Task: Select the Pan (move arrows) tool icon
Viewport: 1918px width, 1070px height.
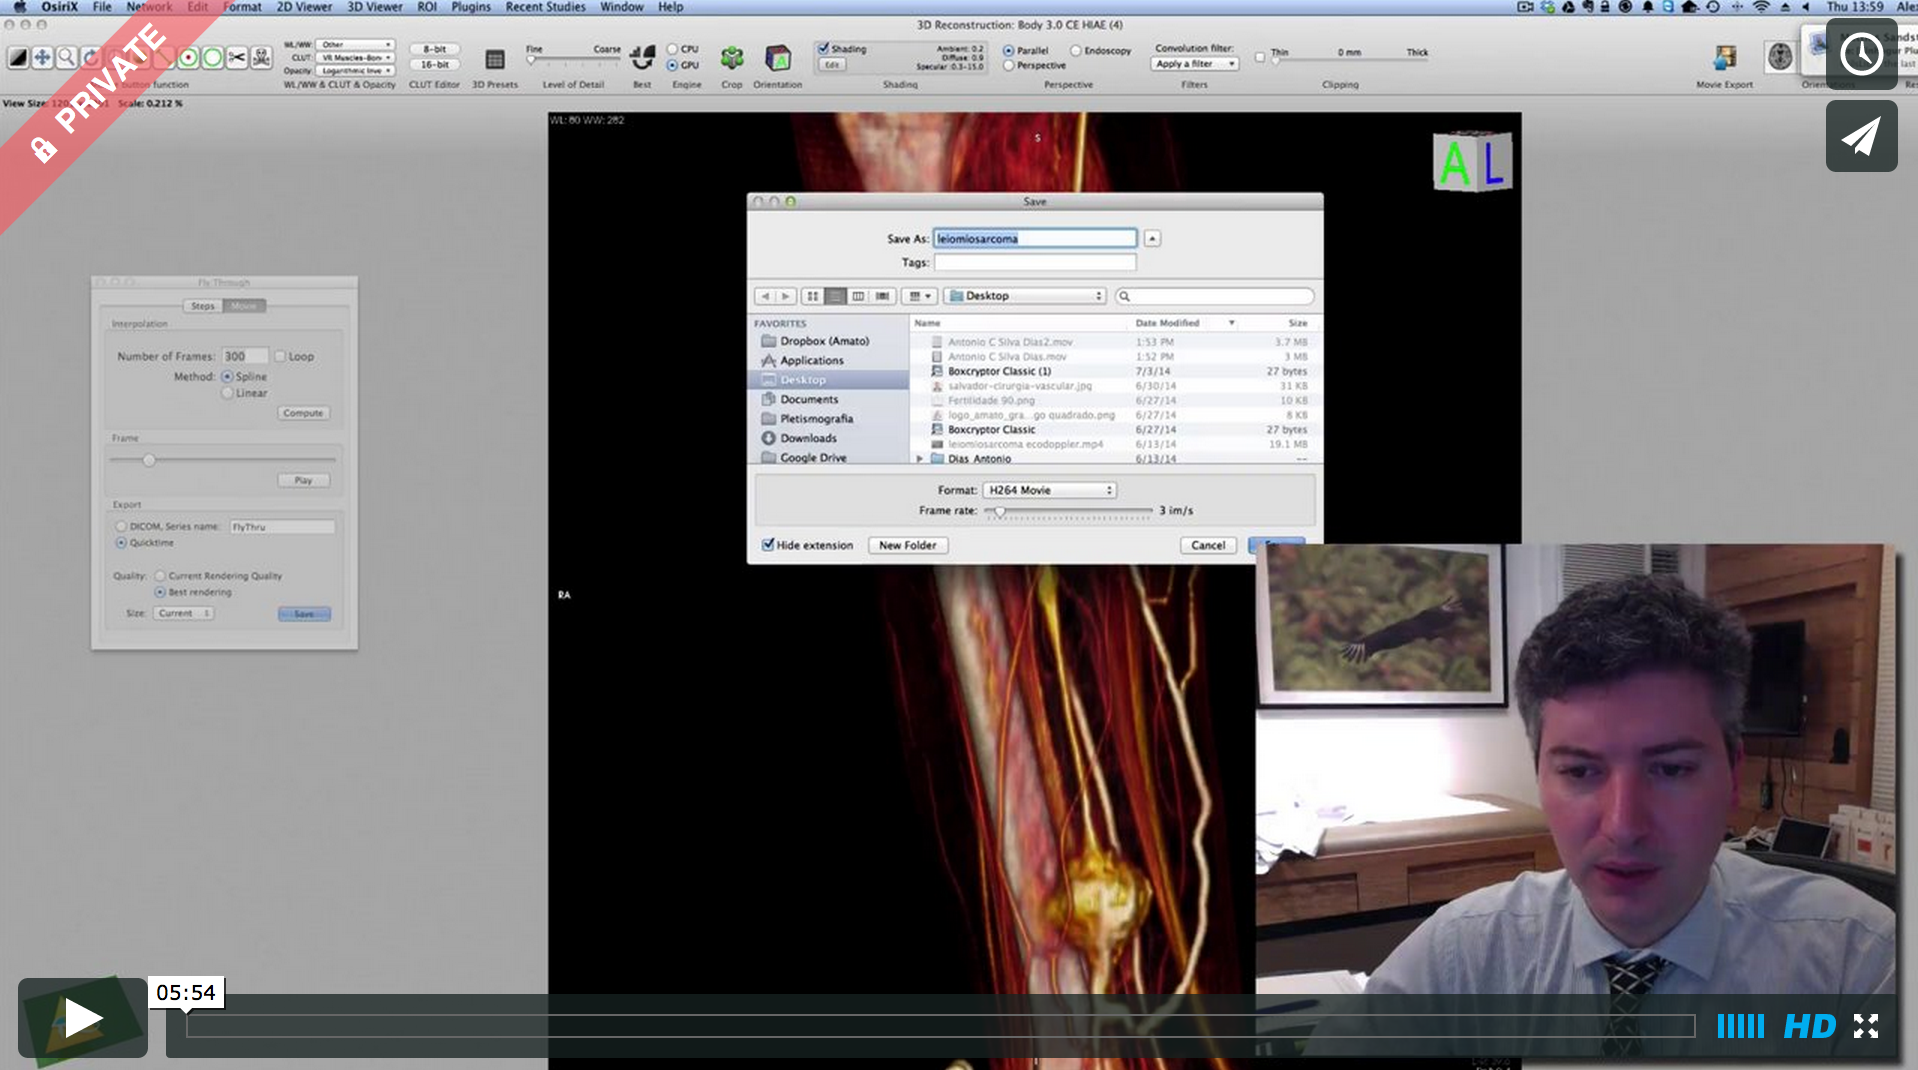Action: pos(42,58)
